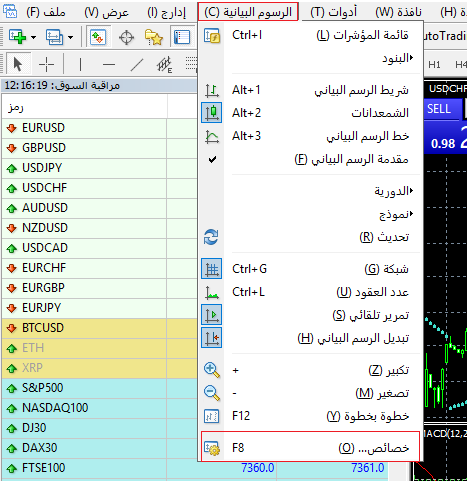Select BTCUSD row in Market Watch
Viewport: 467px width, 481px height.
(99, 328)
